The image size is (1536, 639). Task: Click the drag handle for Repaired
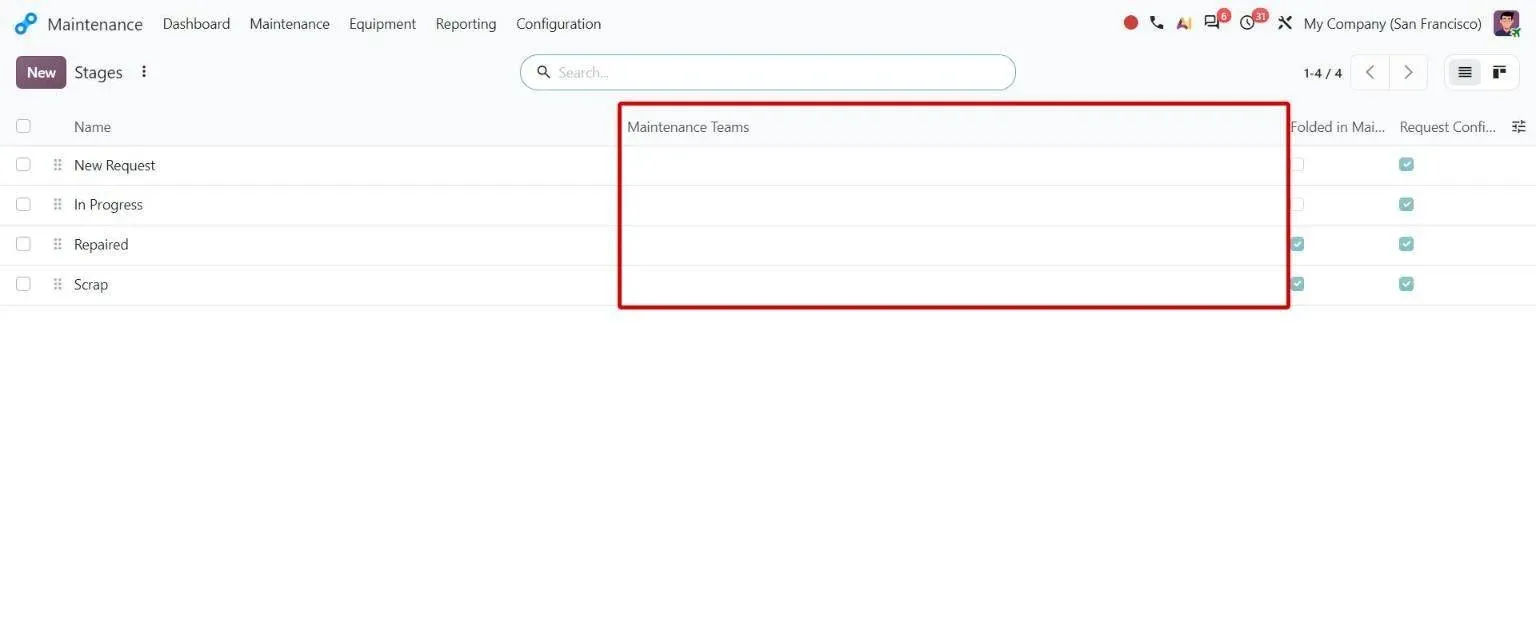[x=57, y=245]
